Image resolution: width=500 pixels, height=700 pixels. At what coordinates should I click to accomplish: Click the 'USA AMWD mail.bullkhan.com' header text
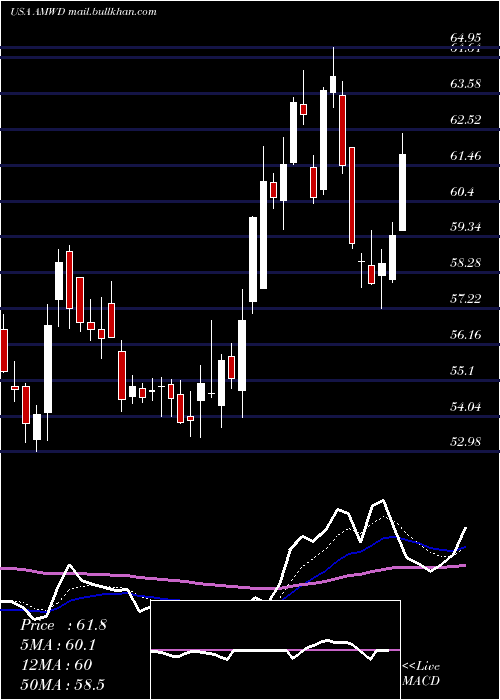click(x=83, y=12)
